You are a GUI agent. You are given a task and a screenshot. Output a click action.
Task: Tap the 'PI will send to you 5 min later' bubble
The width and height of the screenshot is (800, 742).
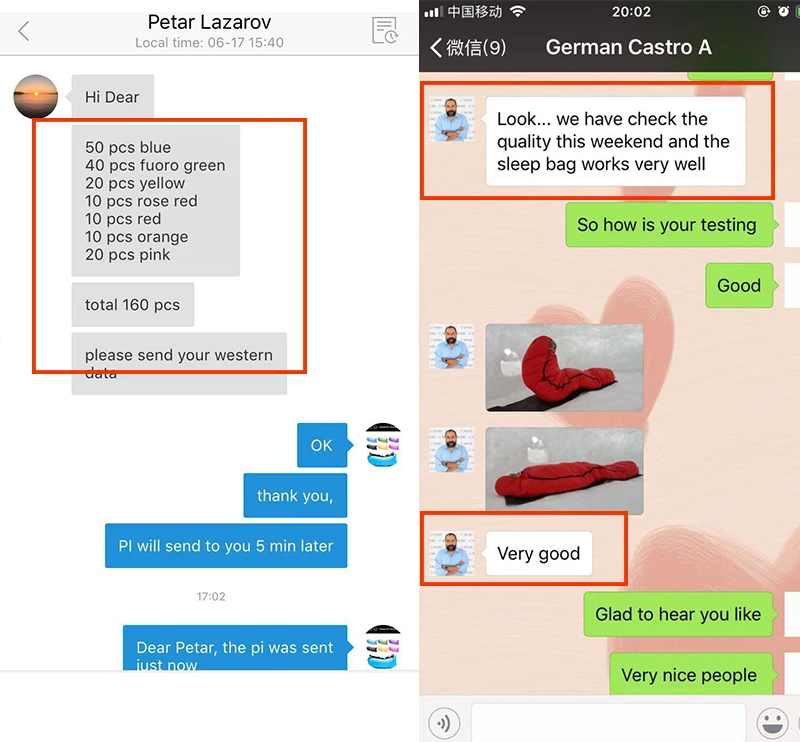click(x=226, y=546)
